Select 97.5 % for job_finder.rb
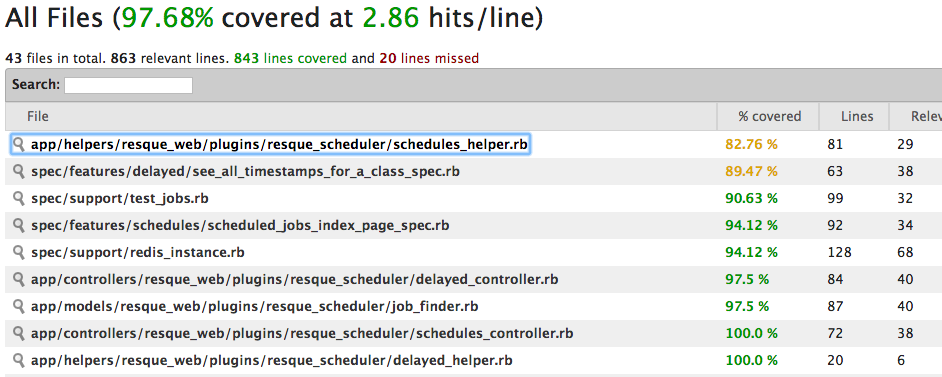The width and height of the screenshot is (942, 377). pyautogui.click(x=747, y=306)
